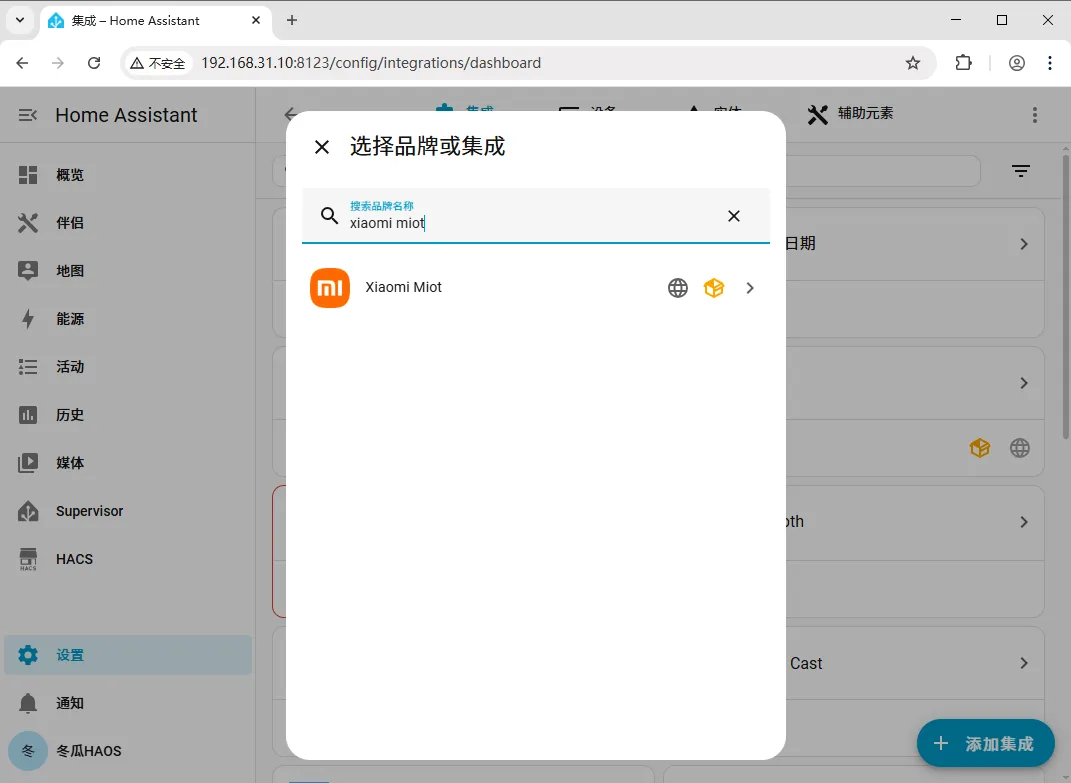Open 地图 map in sidebar

click(x=128, y=271)
